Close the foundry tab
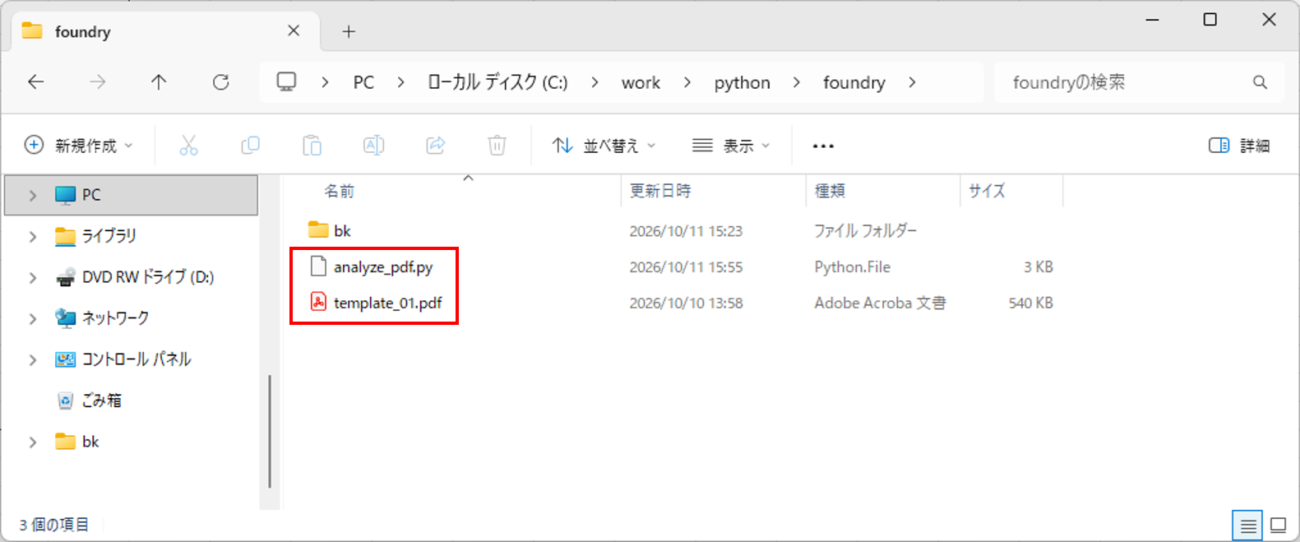This screenshot has height=542, width=1300. pos(294,31)
